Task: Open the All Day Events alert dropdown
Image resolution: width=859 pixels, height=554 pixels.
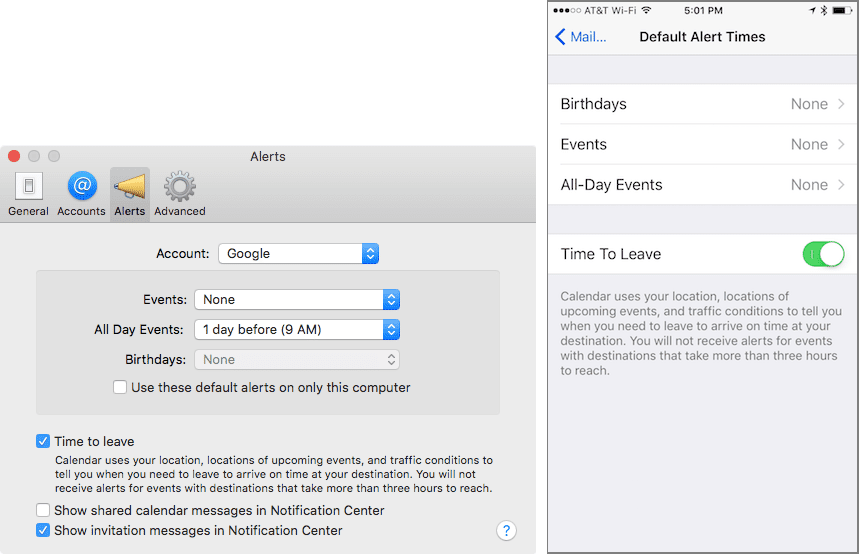Action: click(297, 330)
